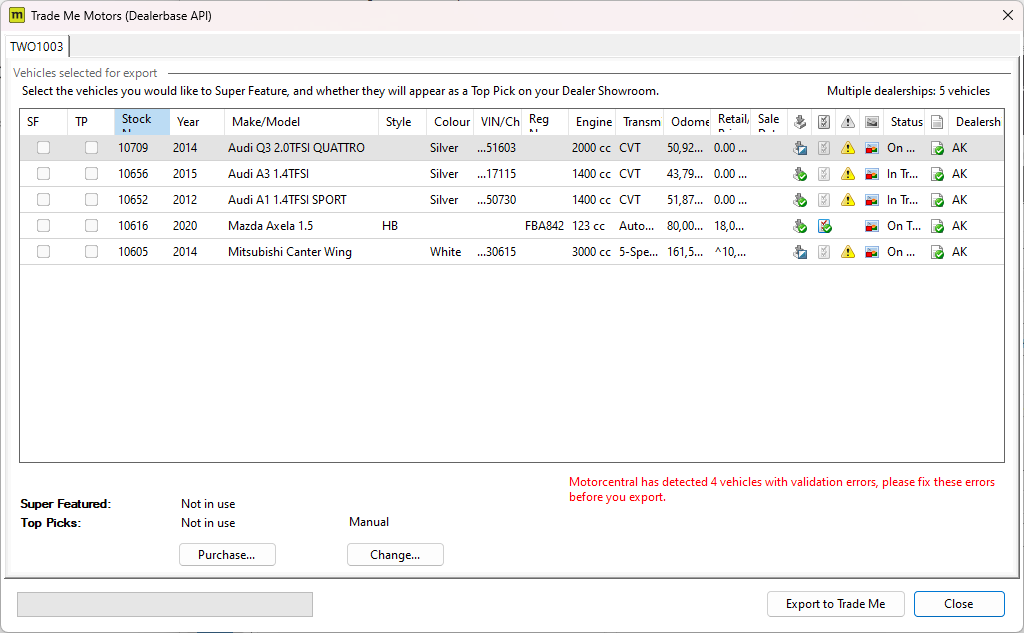Sort by the Engine column header
Viewport: 1024px width, 633px height.
click(592, 122)
